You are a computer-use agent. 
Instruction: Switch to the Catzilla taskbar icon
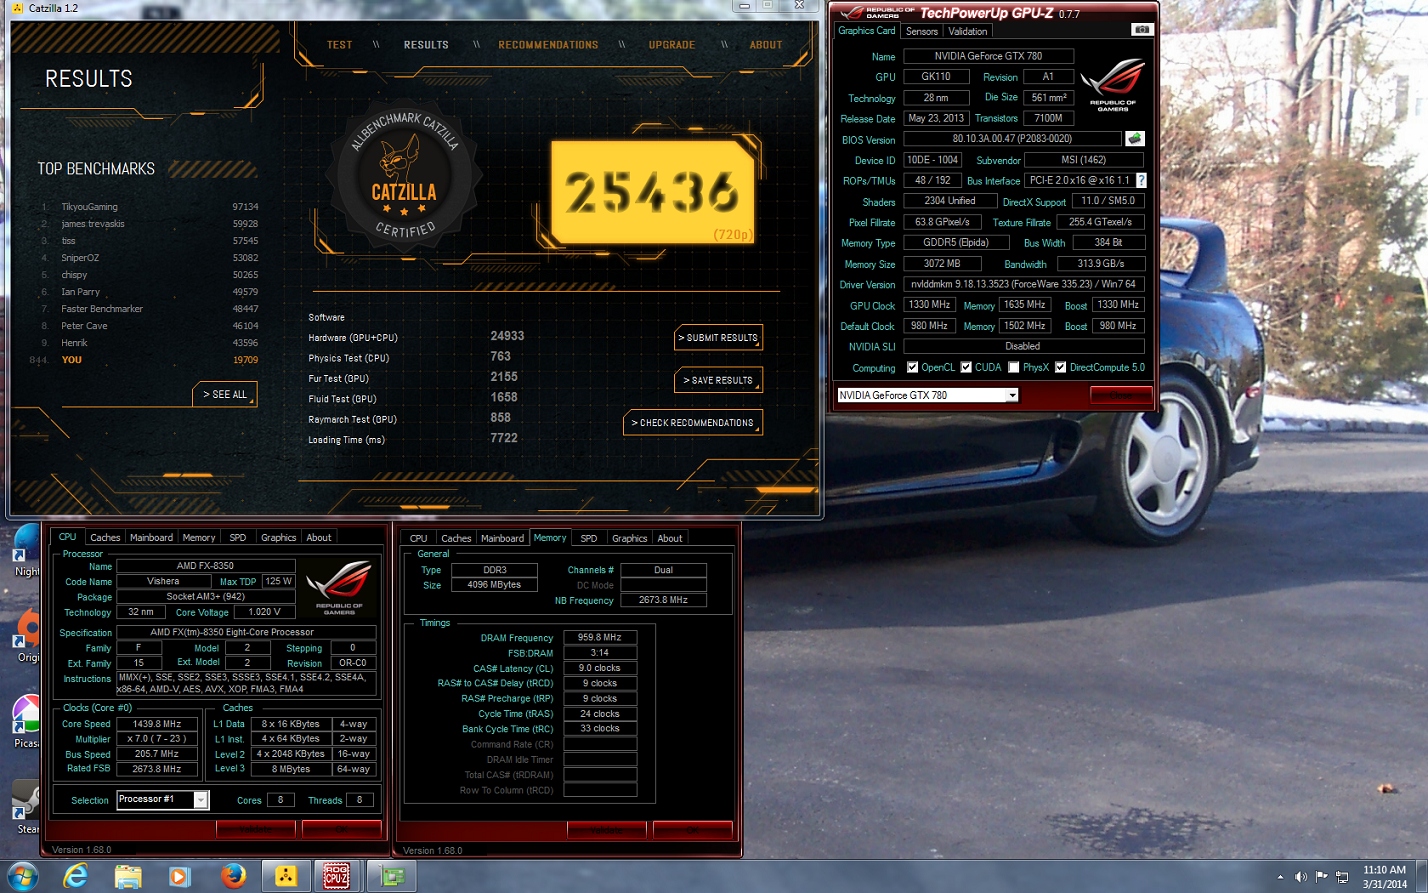click(x=286, y=876)
